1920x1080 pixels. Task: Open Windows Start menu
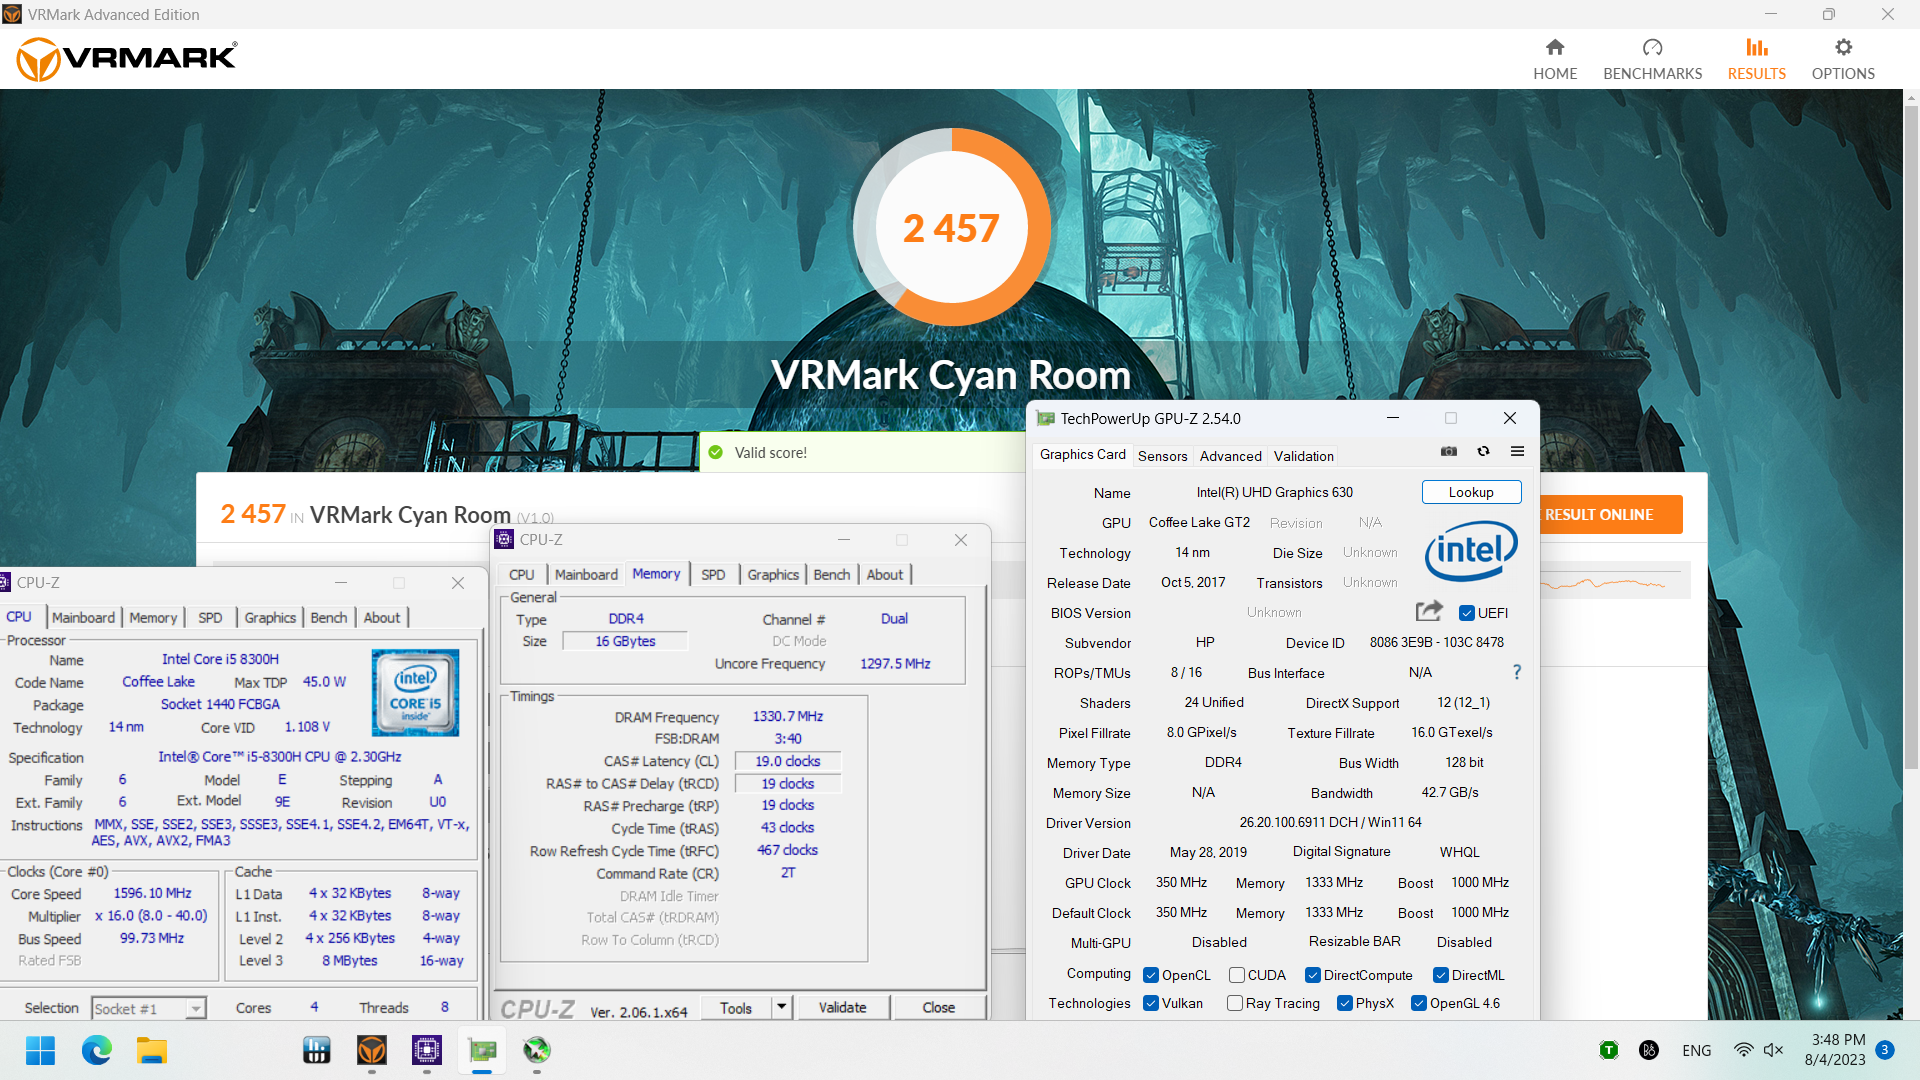pos(41,1050)
